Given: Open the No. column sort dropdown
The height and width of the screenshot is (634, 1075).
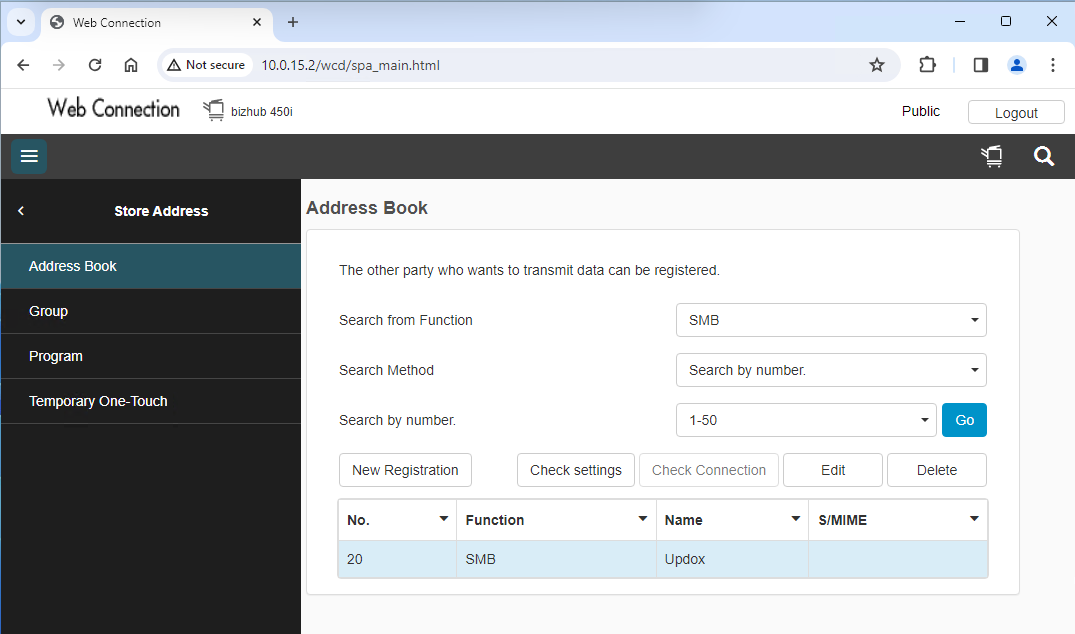Looking at the screenshot, I should point(442,519).
